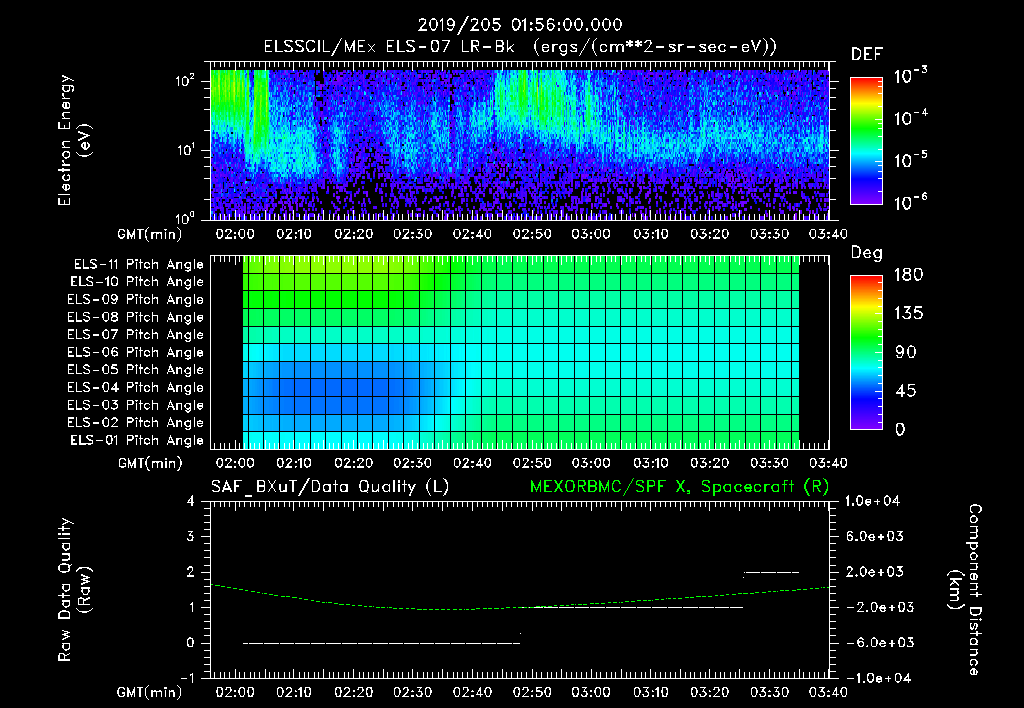Click 02:20 tick label under bottom plot

click(x=353, y=692)
